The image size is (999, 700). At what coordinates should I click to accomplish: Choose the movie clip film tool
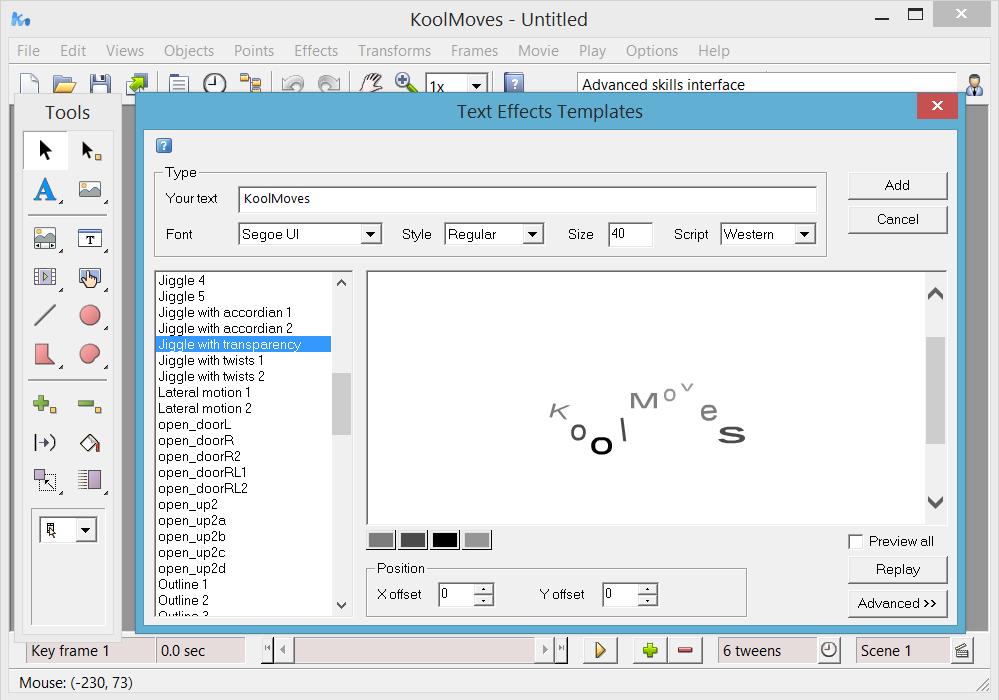[45, 276]
